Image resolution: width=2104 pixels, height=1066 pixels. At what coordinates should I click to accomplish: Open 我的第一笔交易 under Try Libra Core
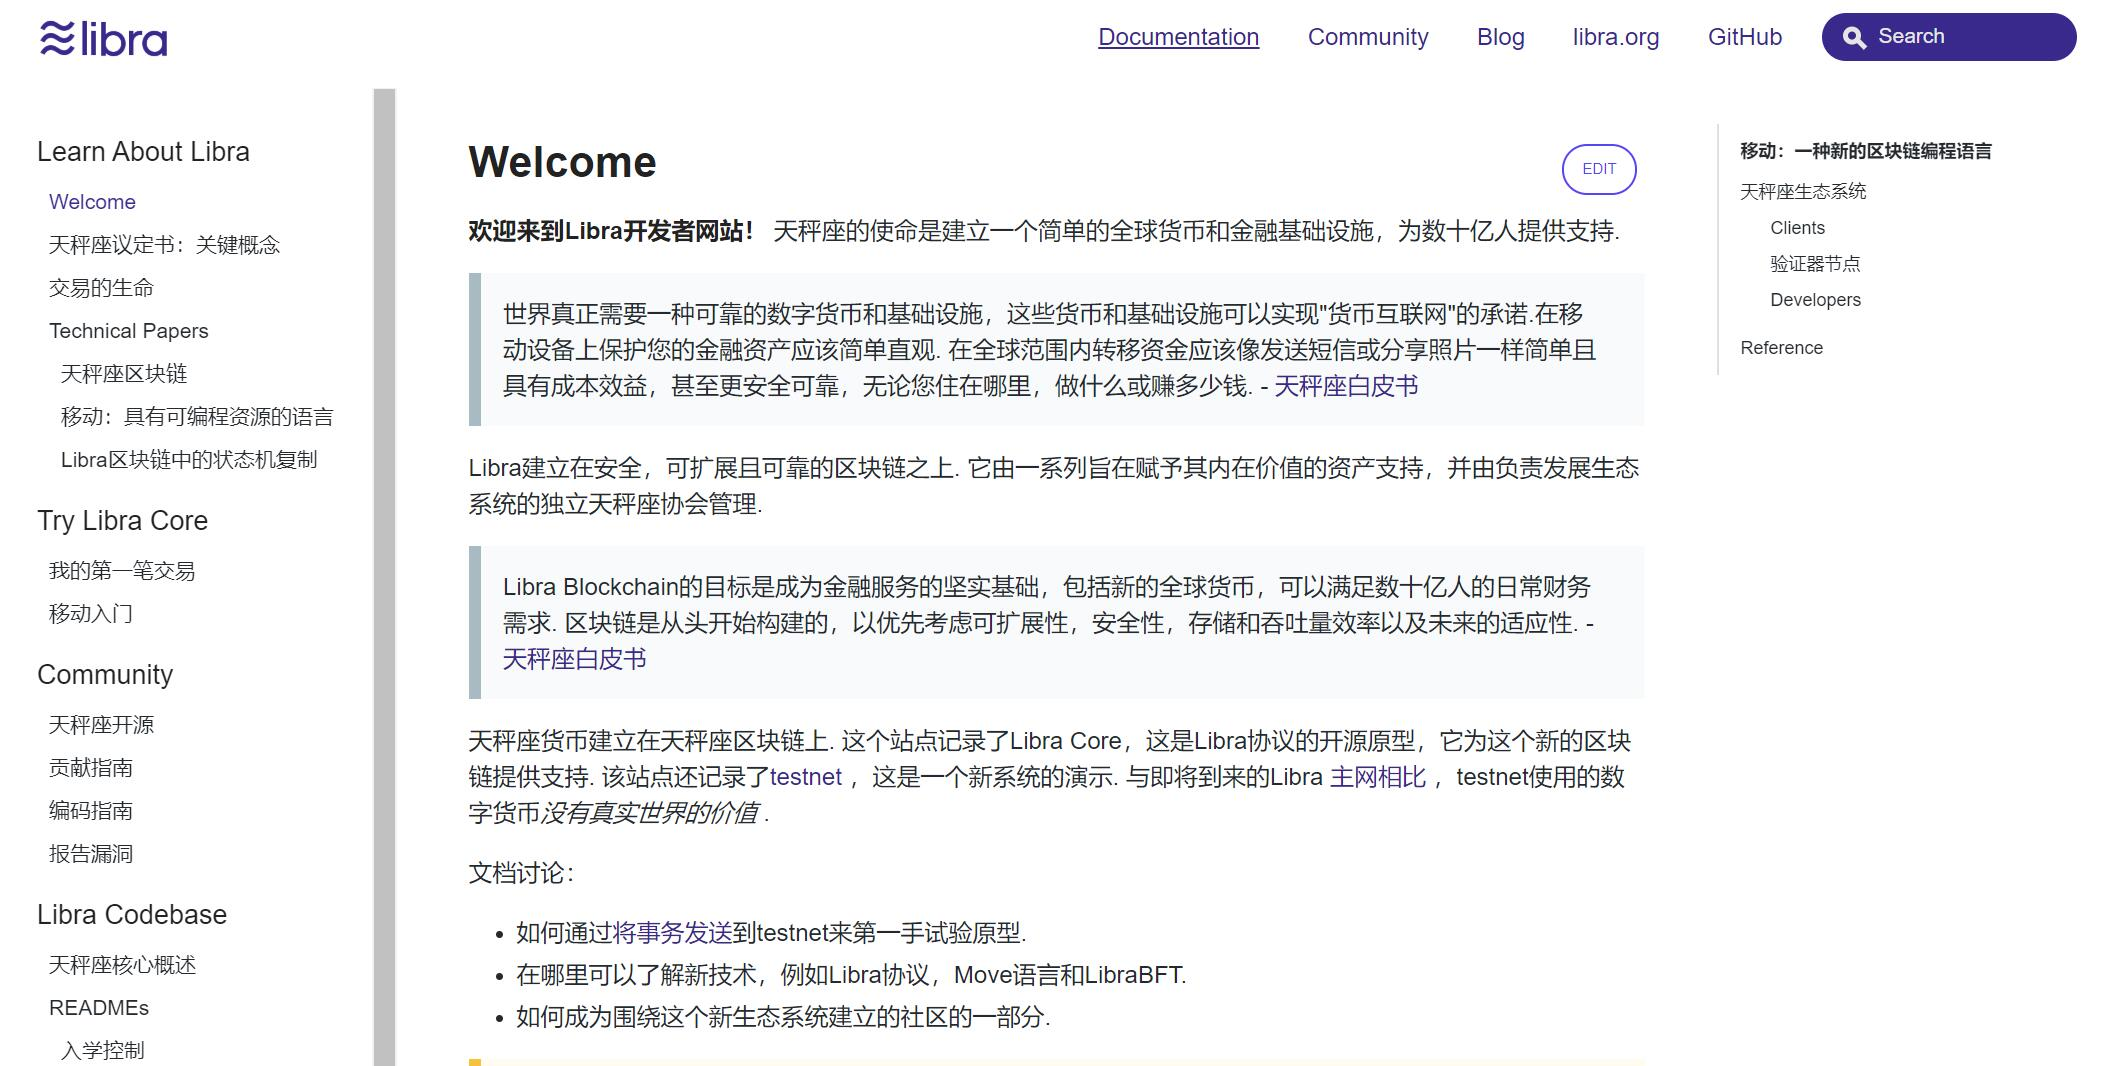coord(122,571)
